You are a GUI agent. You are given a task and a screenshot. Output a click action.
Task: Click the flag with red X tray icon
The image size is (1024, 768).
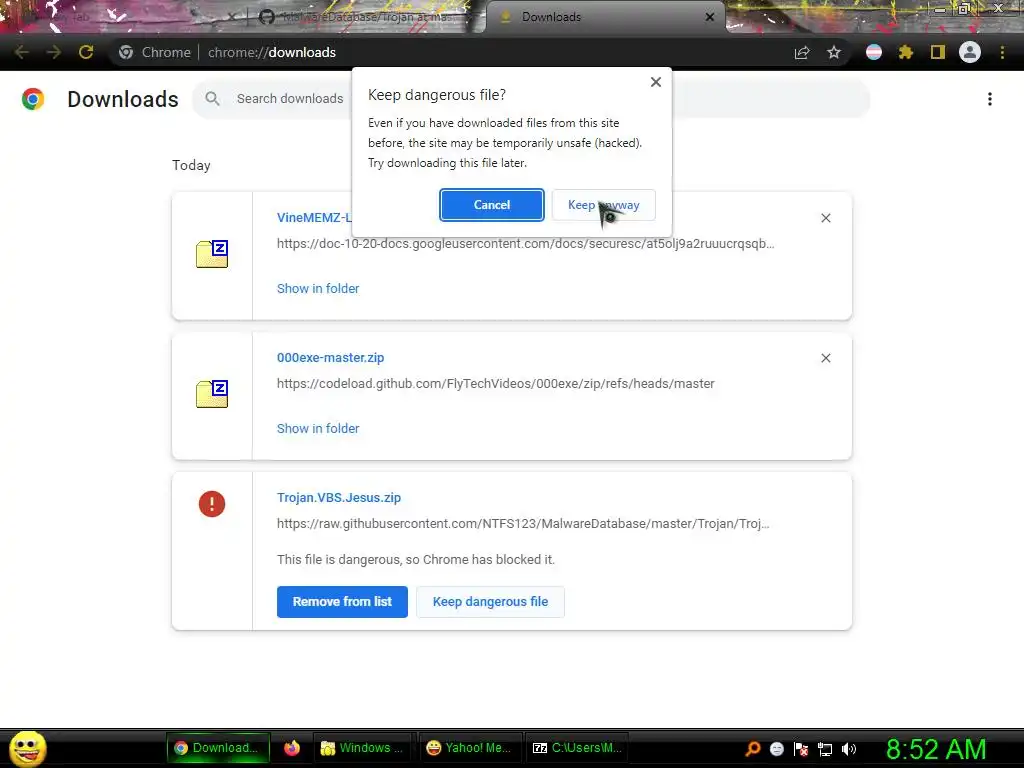801,749
